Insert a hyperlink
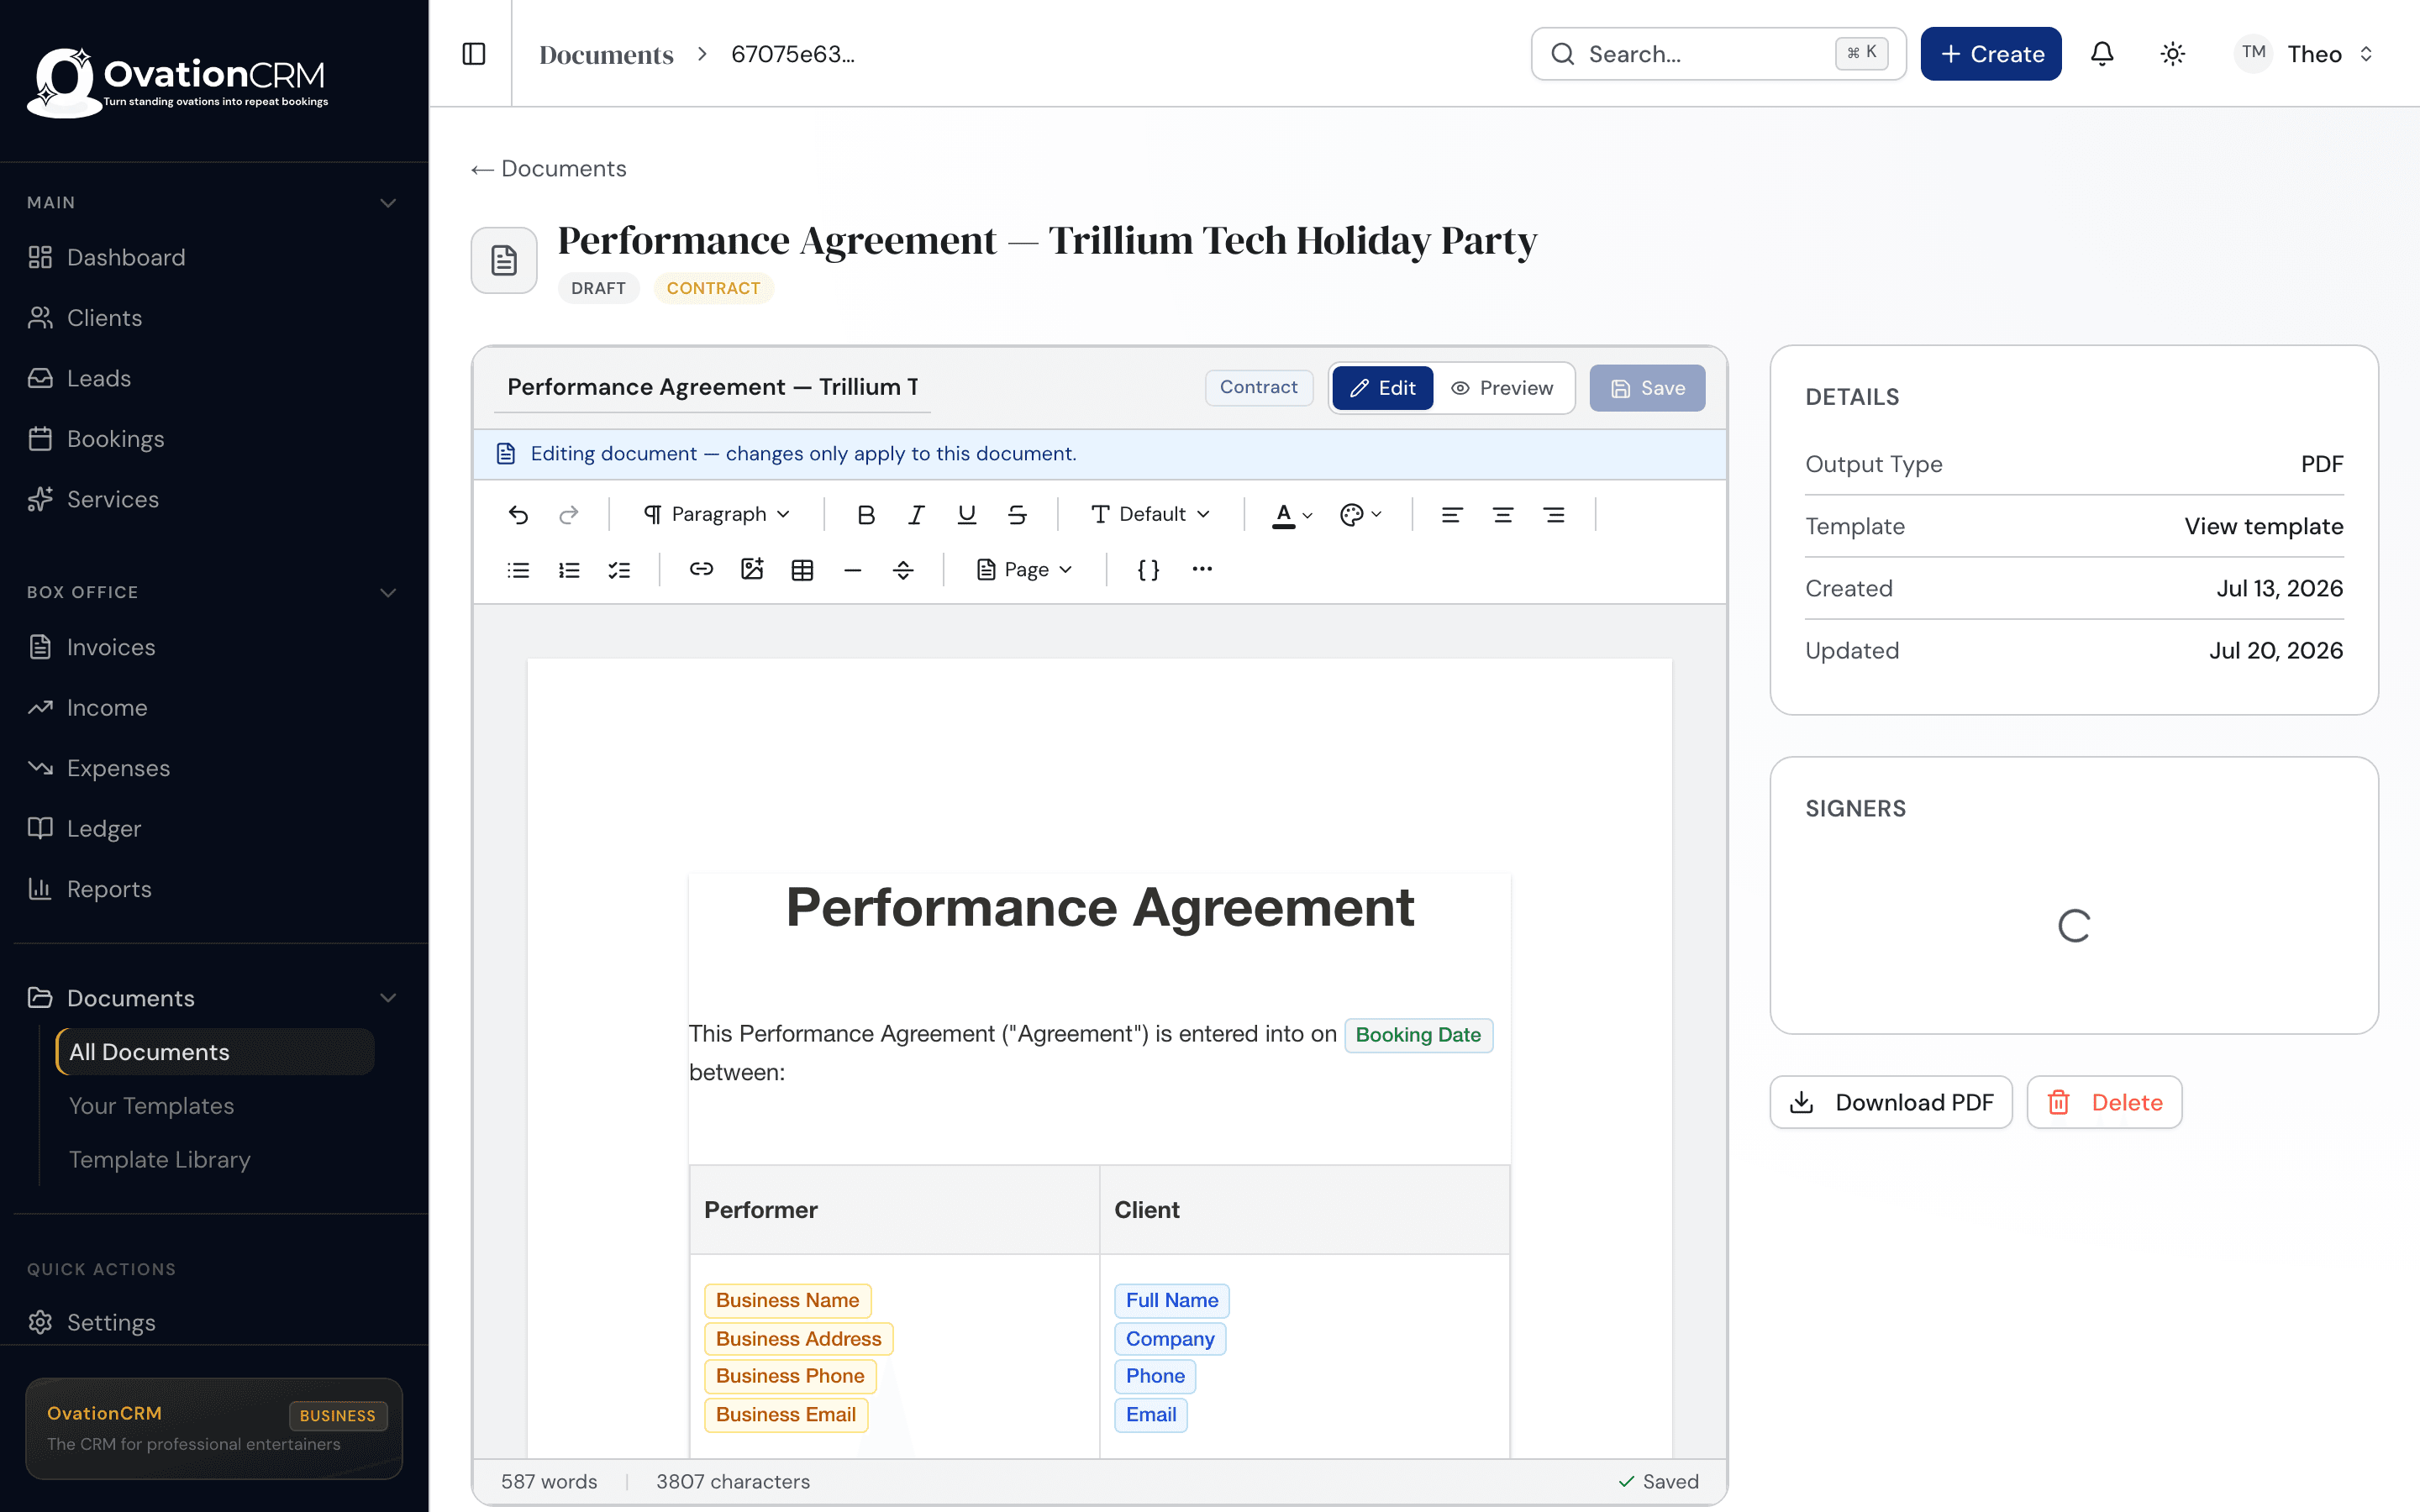Viewport: 2420px width, 1512px height. [701, 569]
